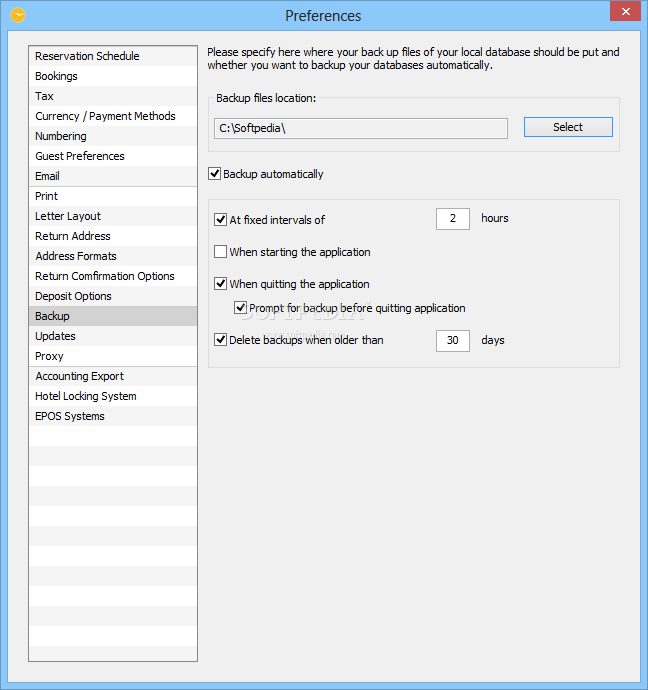Select Currency / Payment Methods
Image resolution: width=648 pixels, height=690 pixels.
pos(113,116)
